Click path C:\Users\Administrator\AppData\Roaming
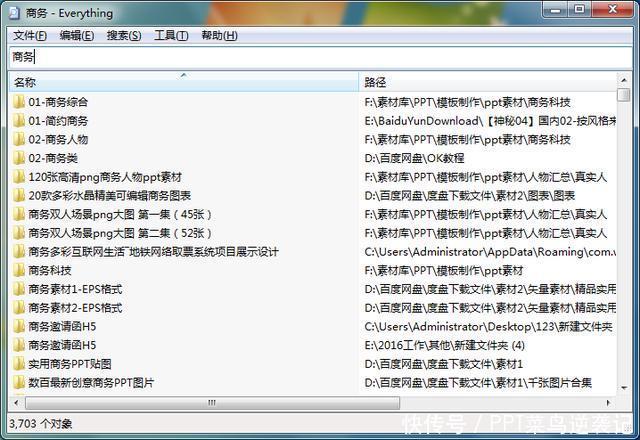This screenshot has height=440, width=640. tap(490, 252)
